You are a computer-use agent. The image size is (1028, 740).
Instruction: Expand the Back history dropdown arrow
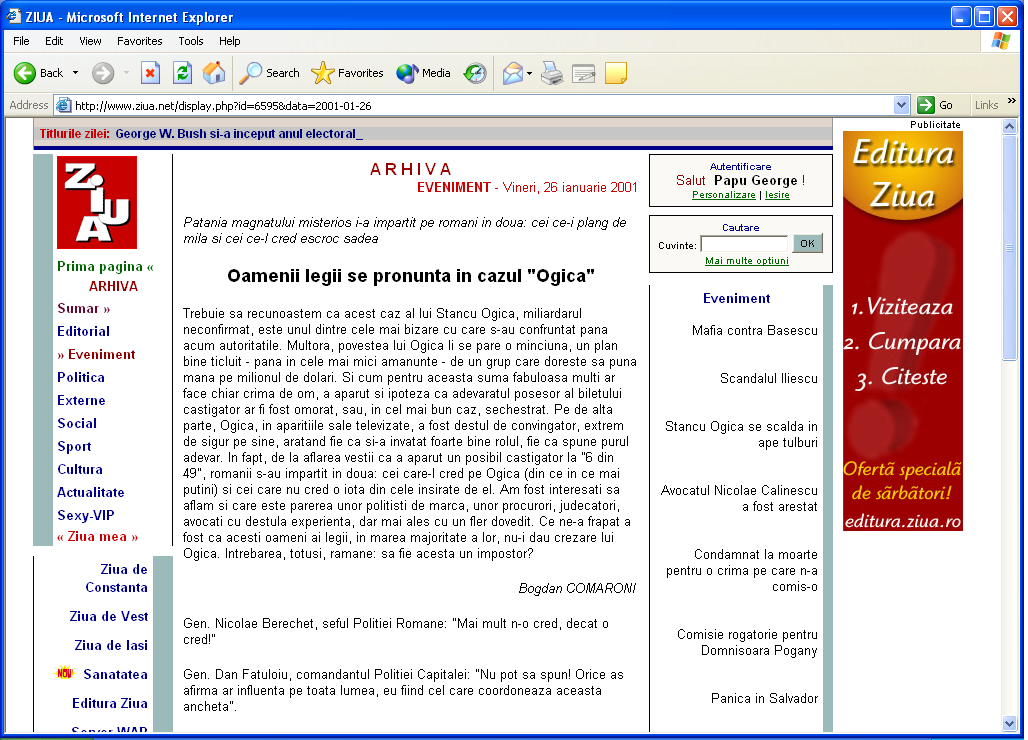(75, 73)
